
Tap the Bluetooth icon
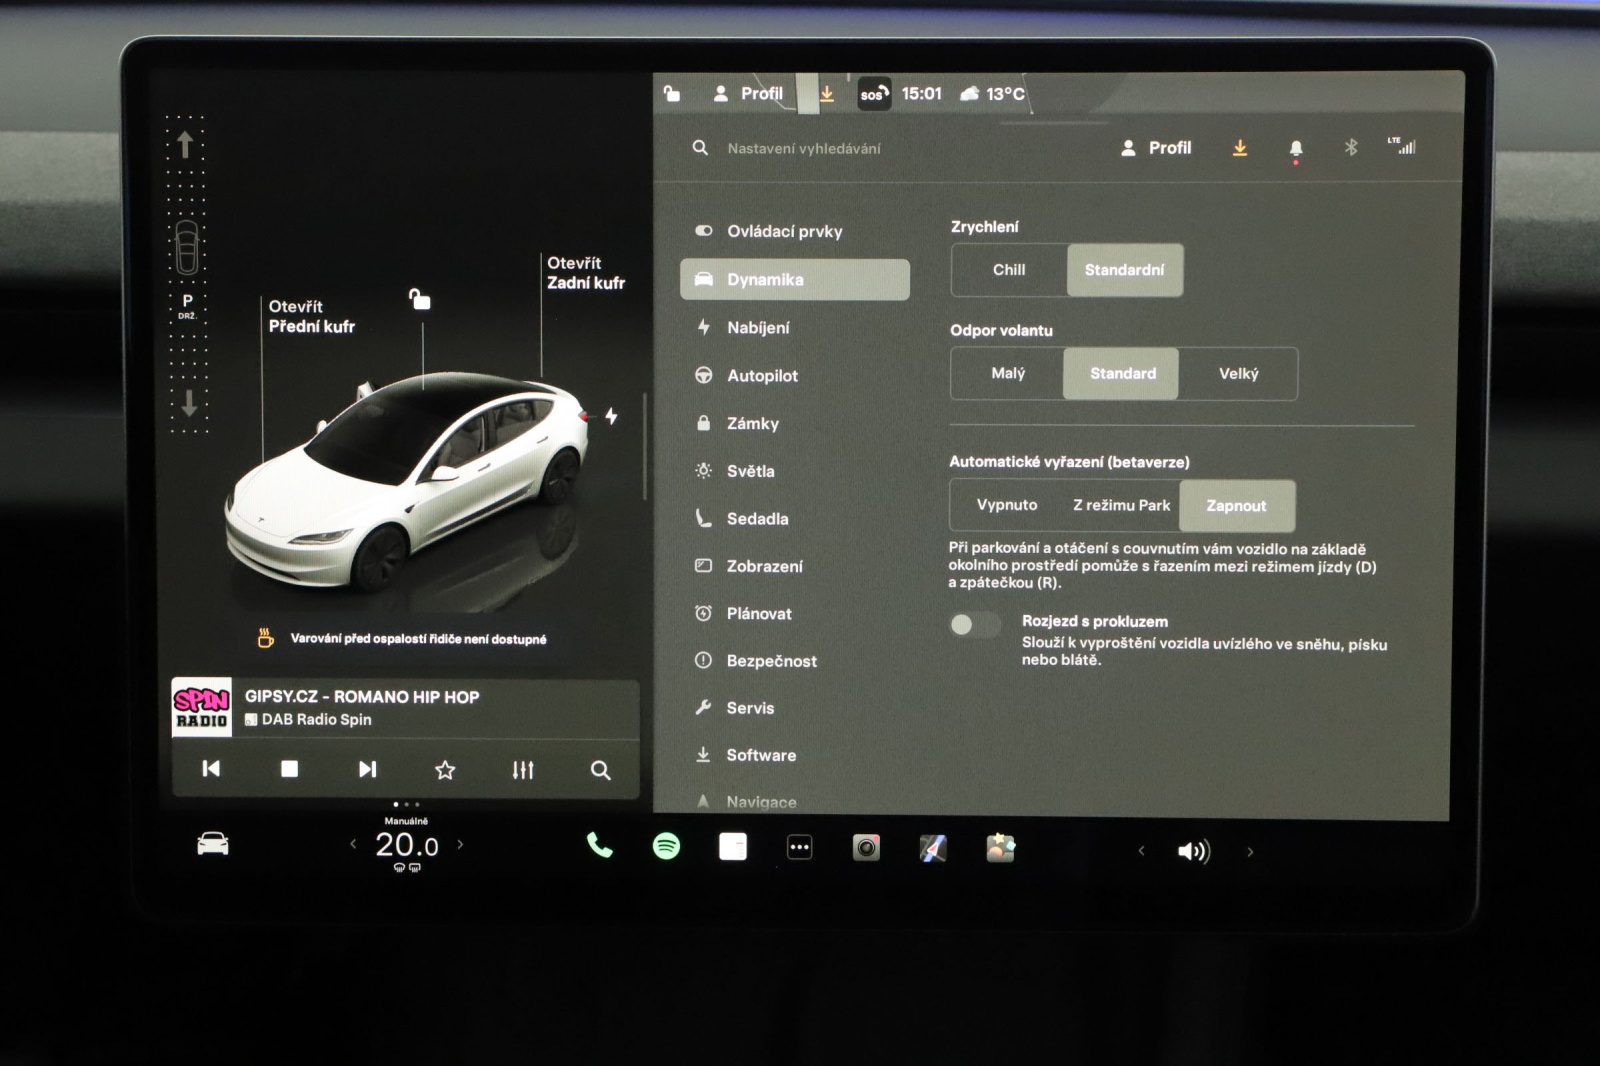tap(1351, 148)
